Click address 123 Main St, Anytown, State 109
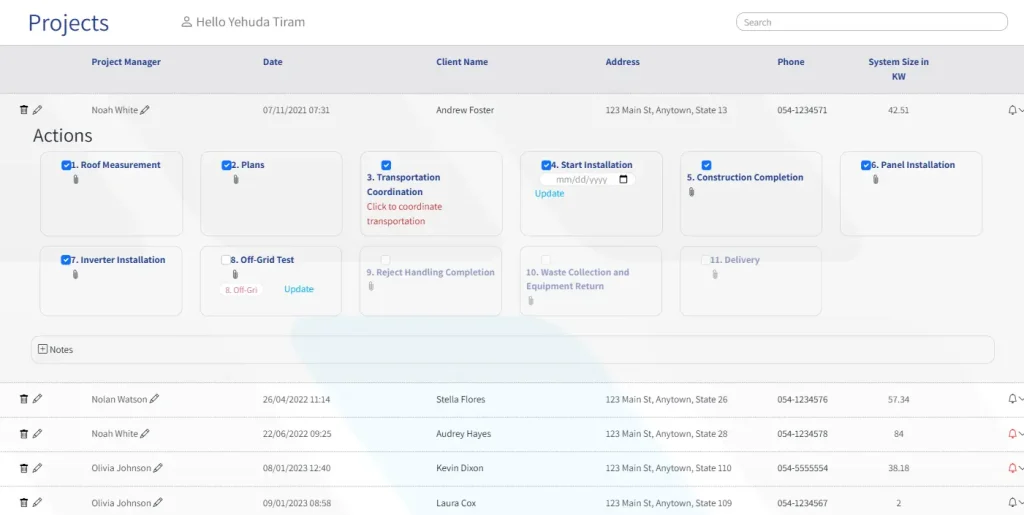1024x515 pixels. click(669, 503)
